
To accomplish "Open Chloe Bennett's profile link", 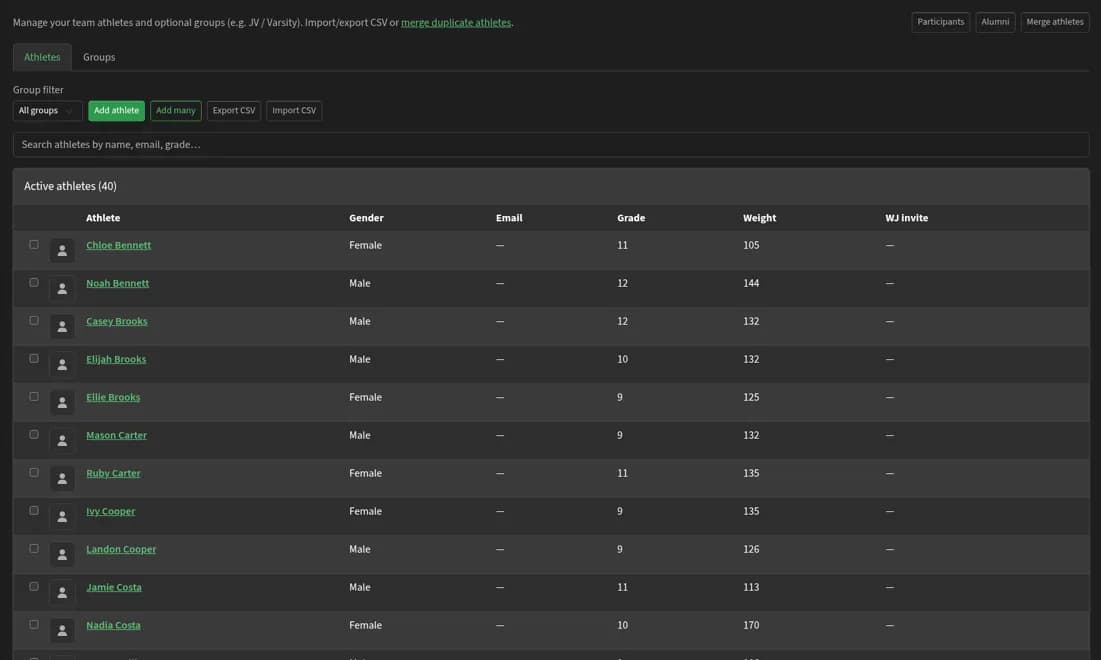I will click(x=119, y=245).
